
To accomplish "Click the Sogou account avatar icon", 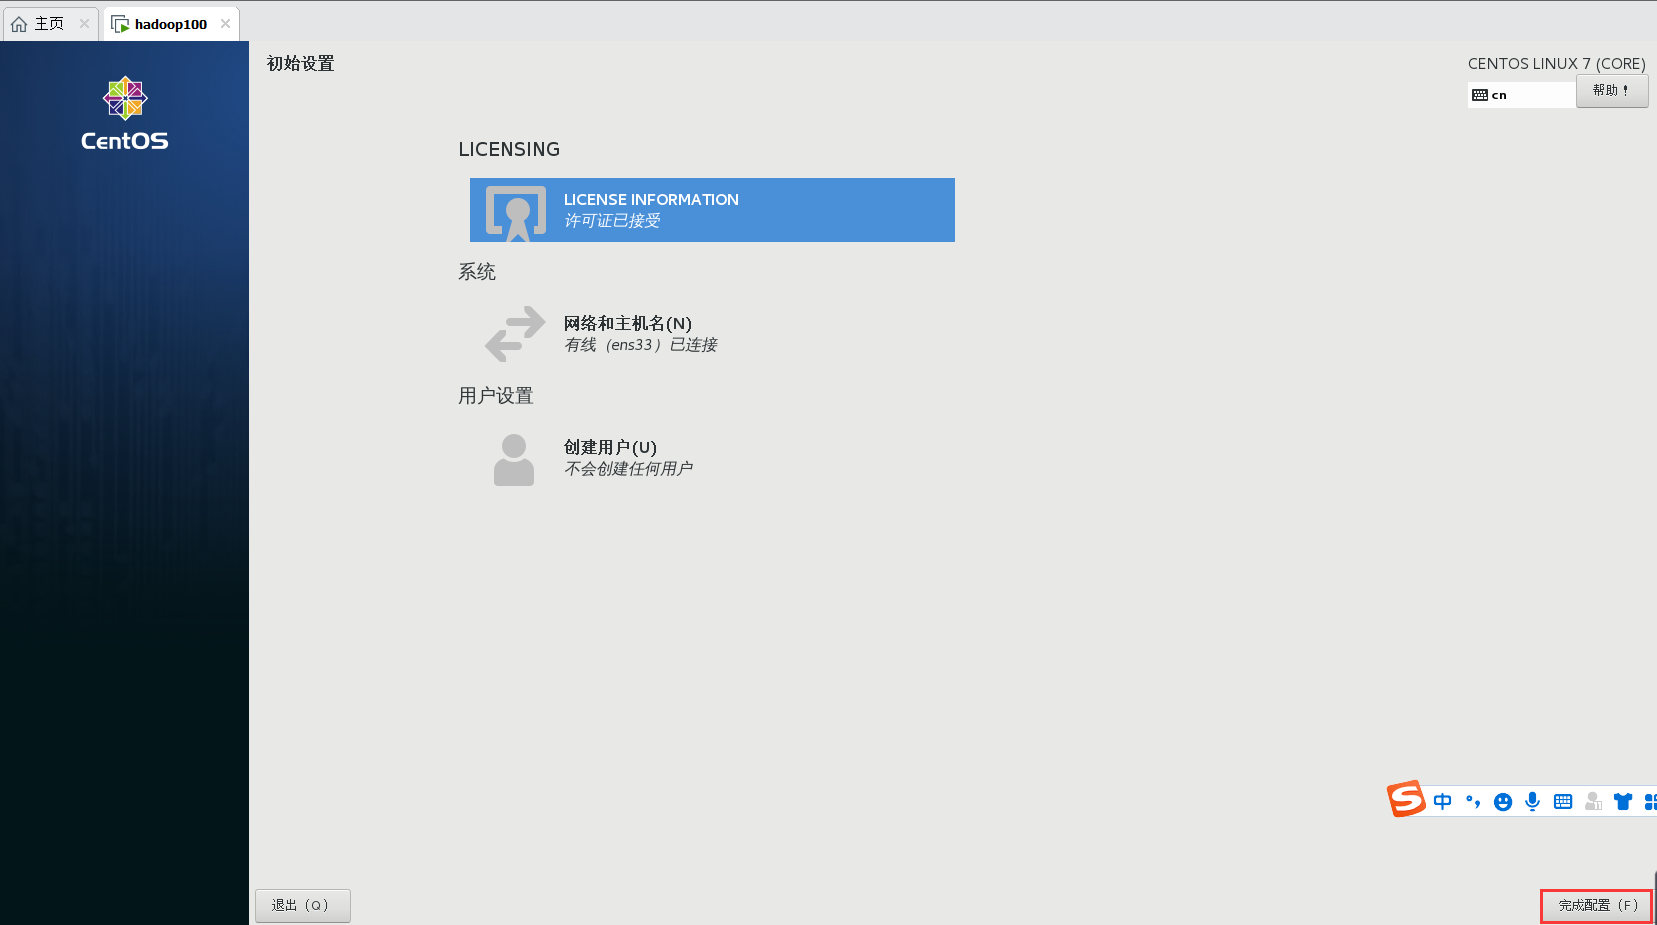I will (x=1593, y=801).
